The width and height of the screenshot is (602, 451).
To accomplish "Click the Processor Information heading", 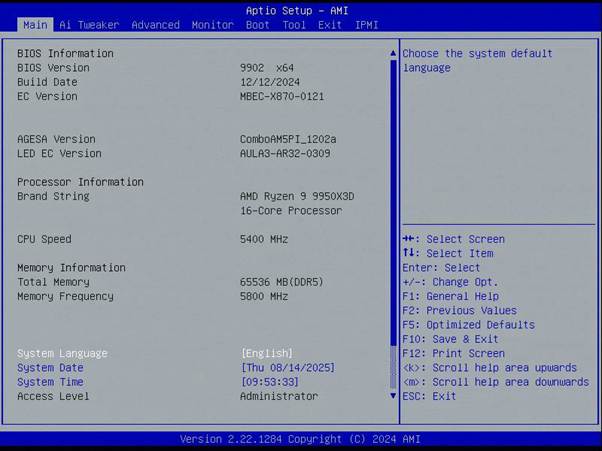I will 81,182.
